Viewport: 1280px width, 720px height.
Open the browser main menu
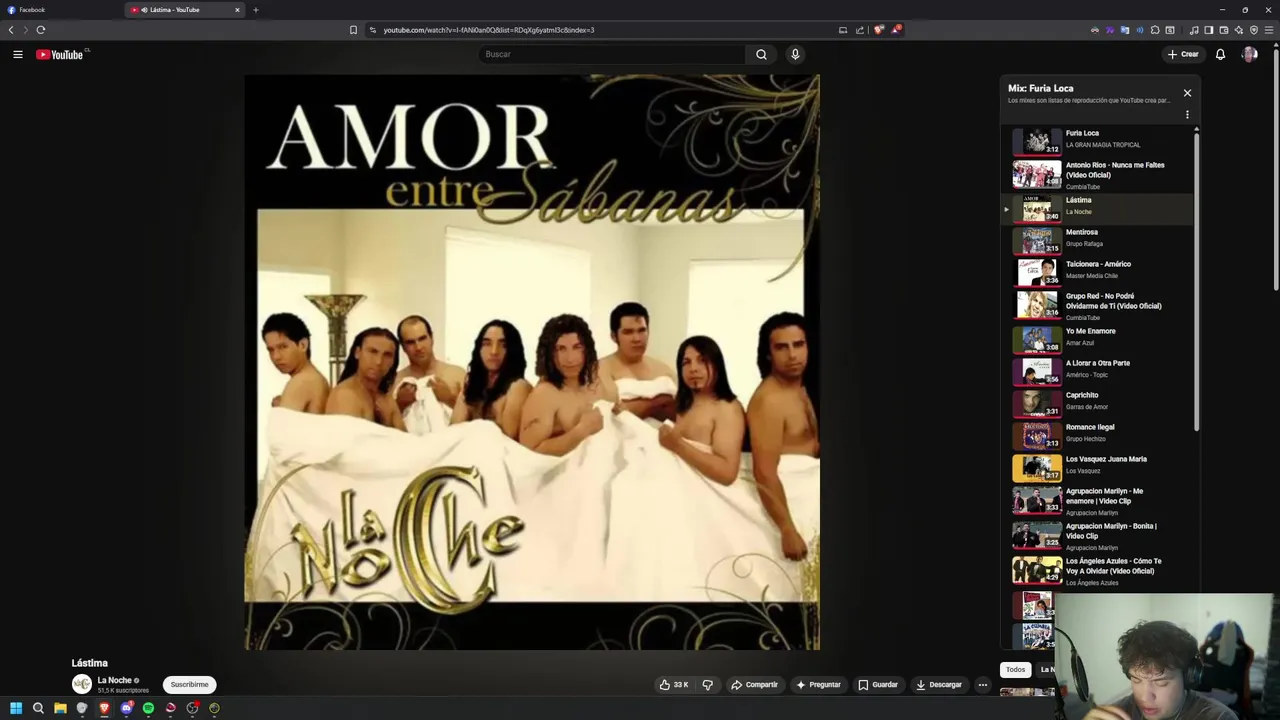pos(1269,30)
